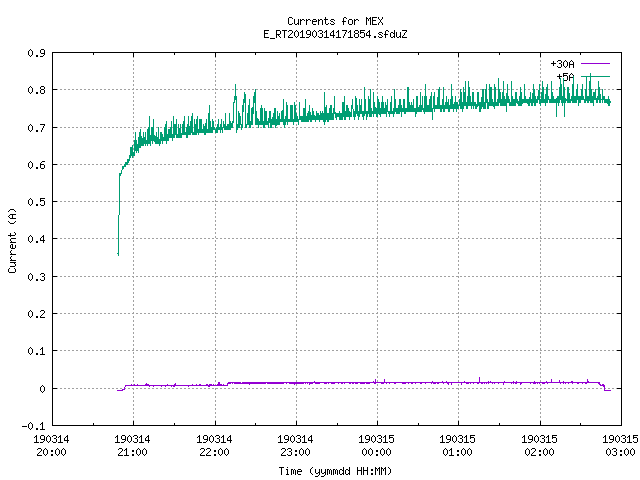The height and width of the screenshot is (480, 640).
Task: Click the 0.7 y-axis tick value
Action: tap(36, 128)
